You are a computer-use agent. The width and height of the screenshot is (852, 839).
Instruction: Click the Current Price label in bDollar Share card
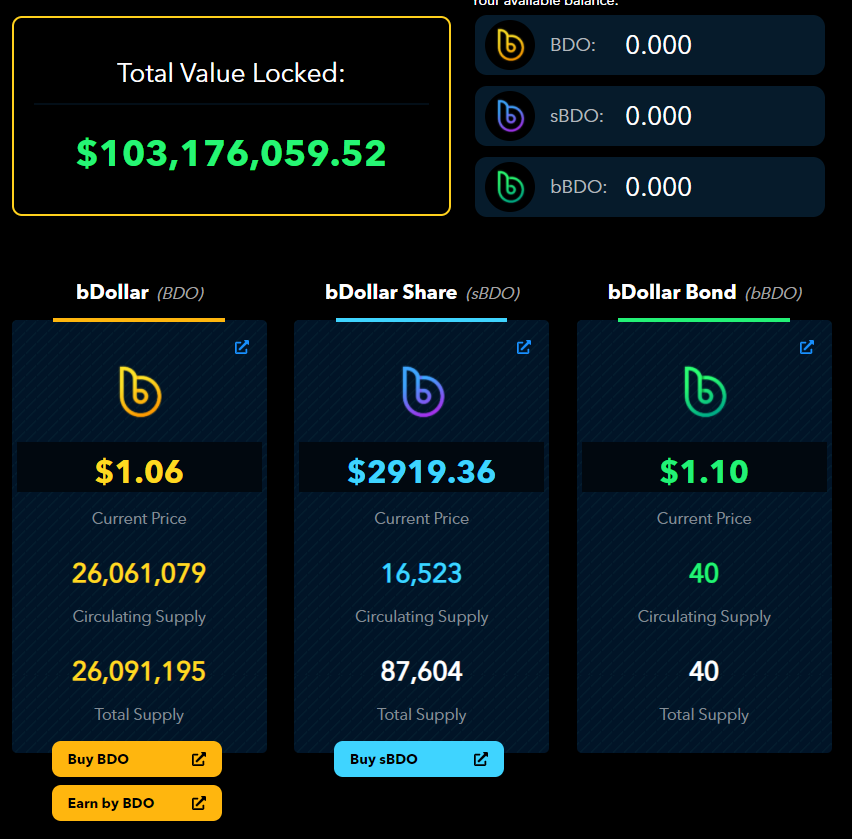point(422,518)
